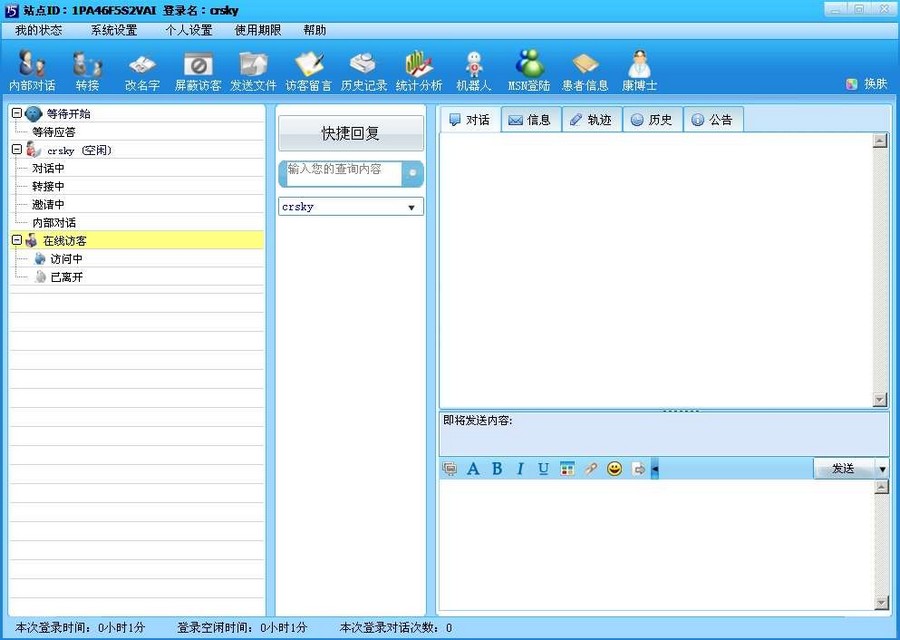Click the 快捷回复 quick reply button
This screenshot has height=640, width=900.
click(x=351, y=133)
